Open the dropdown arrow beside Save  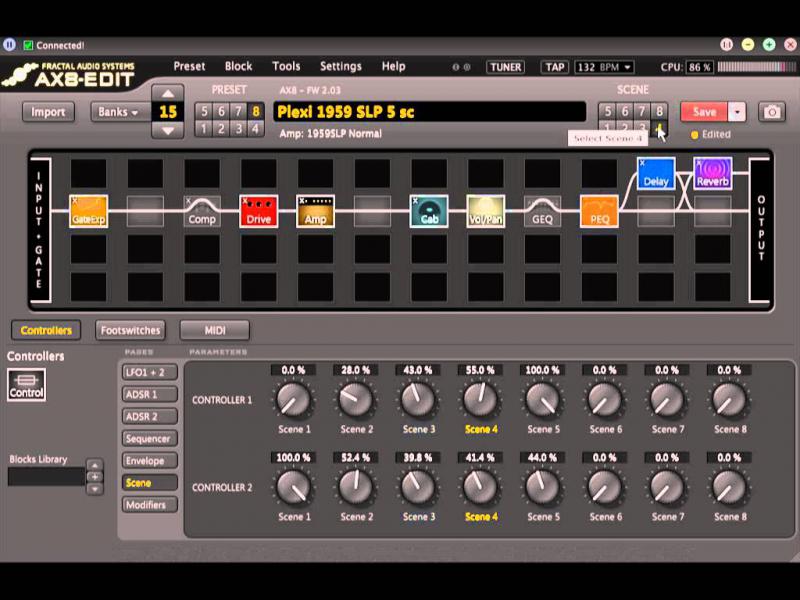click(738, 112)
